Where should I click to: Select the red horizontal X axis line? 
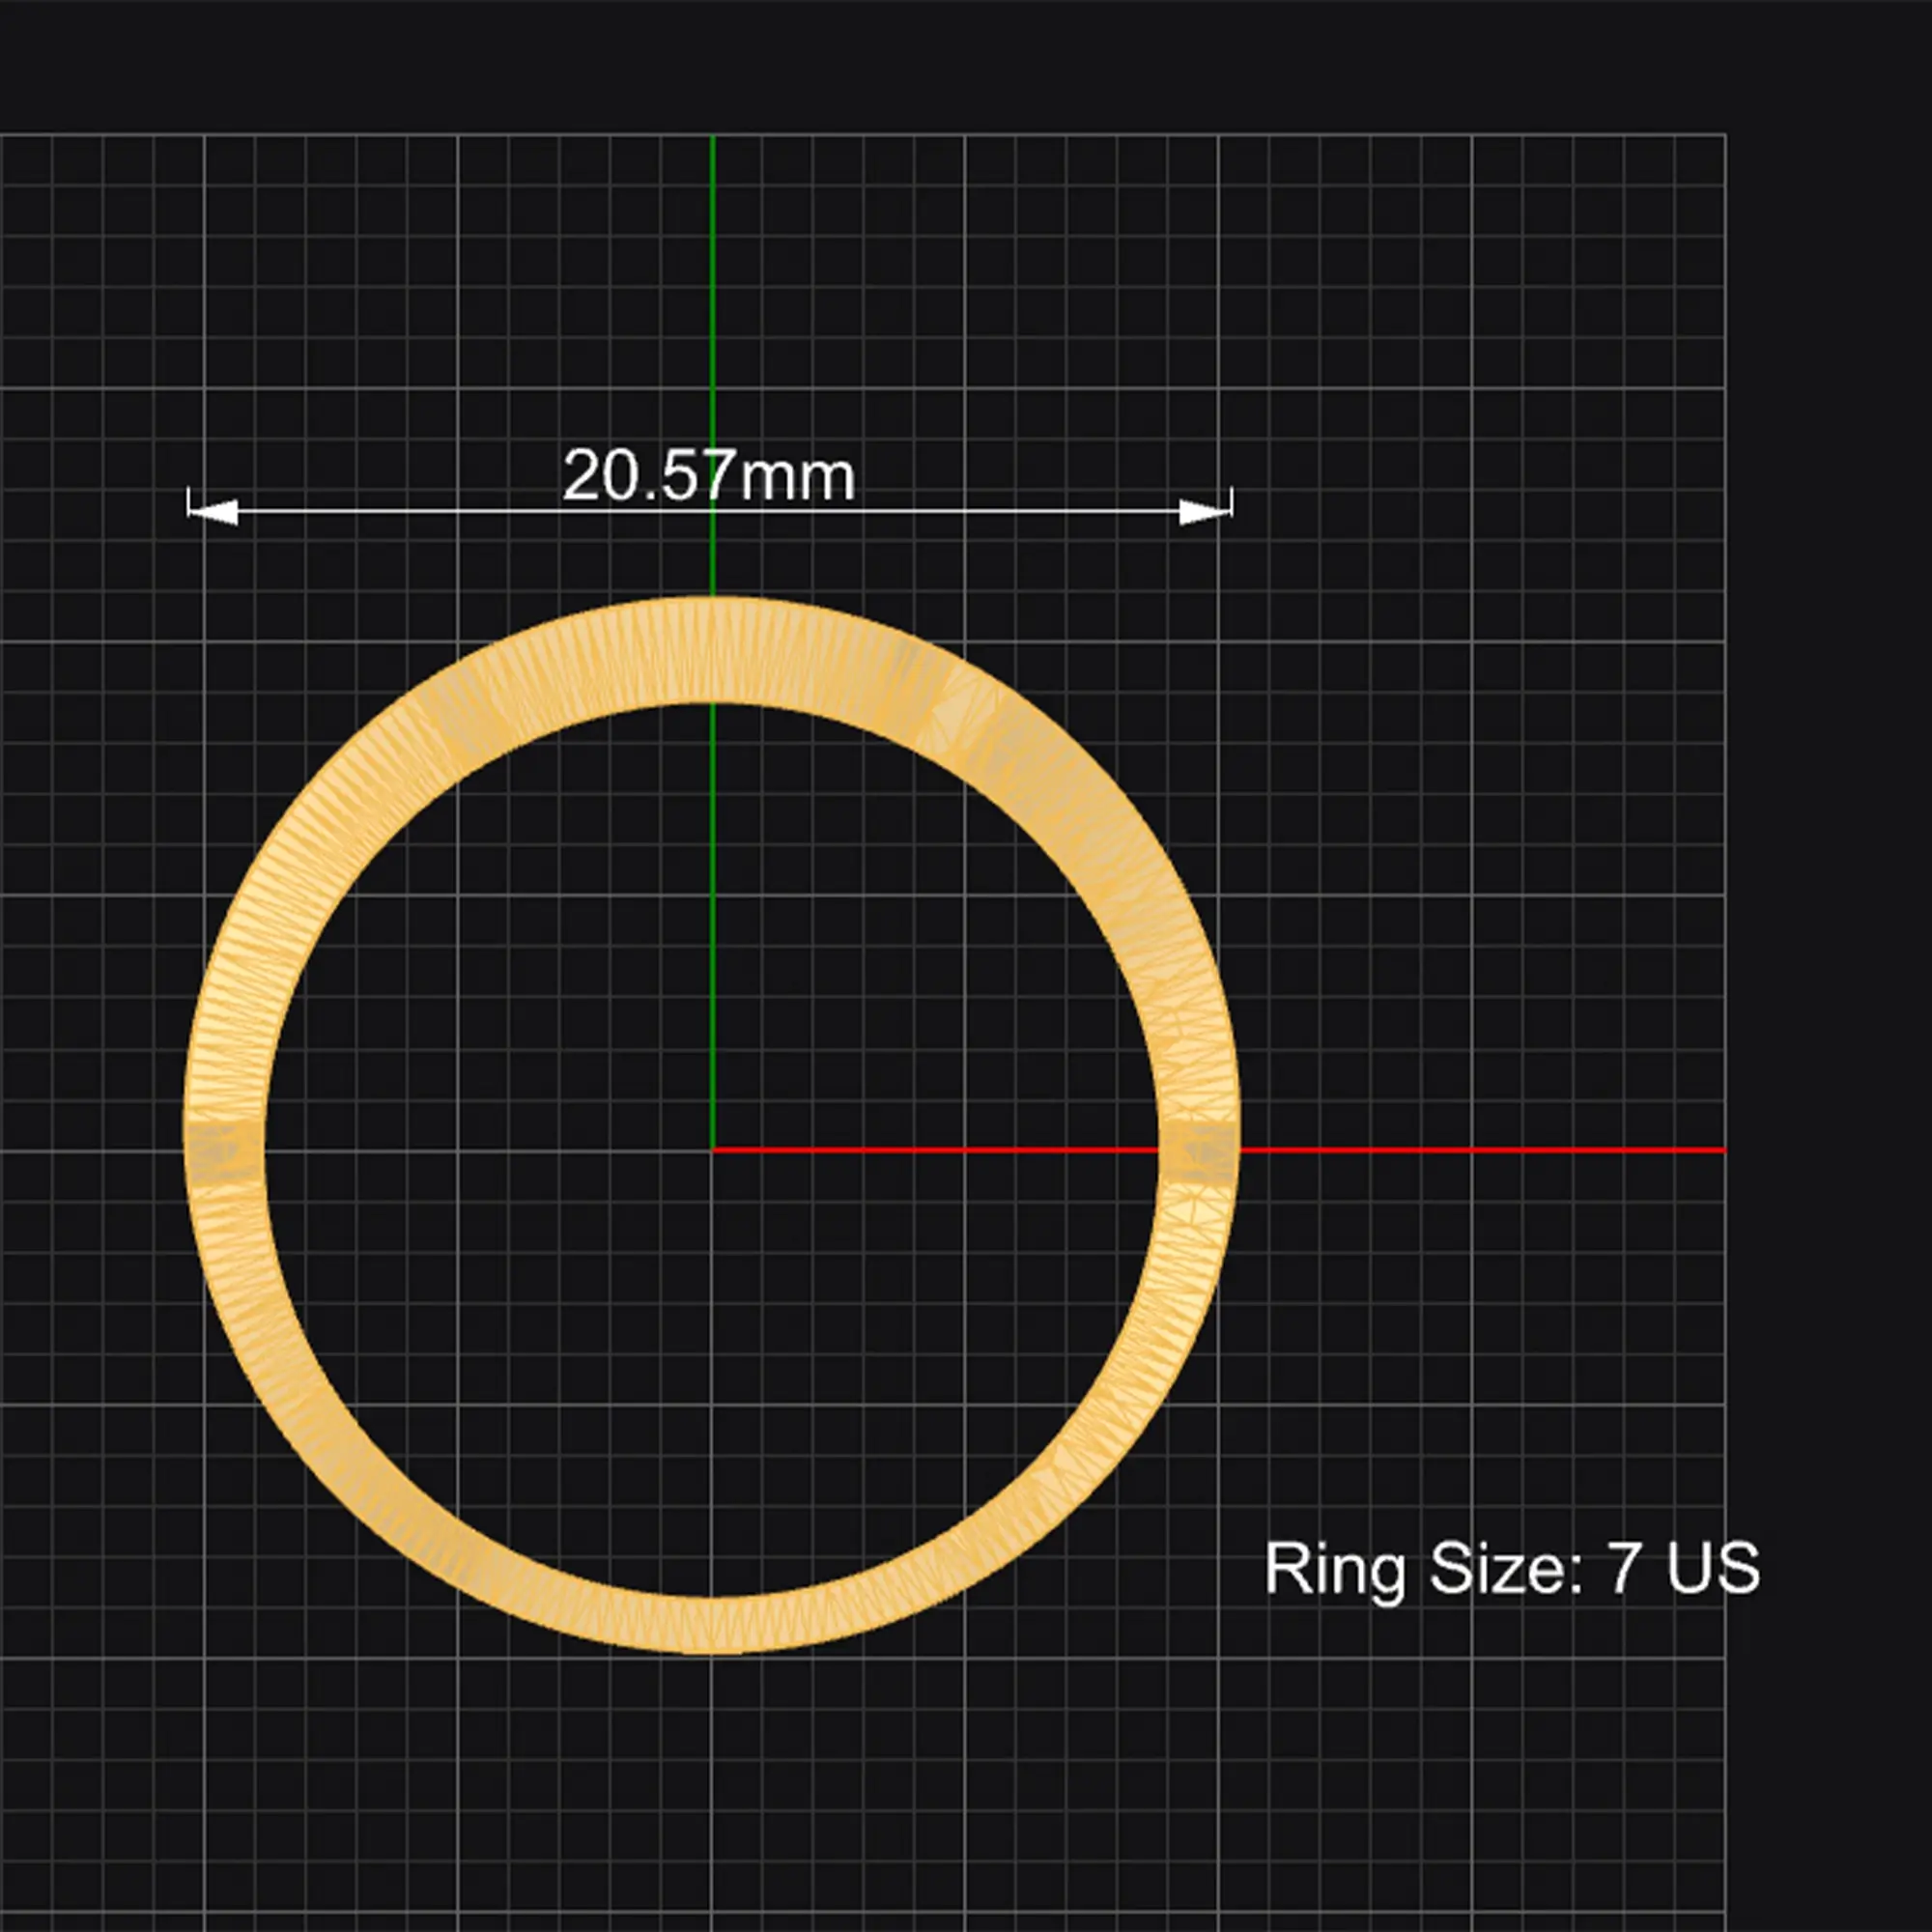[1482, 1150]
